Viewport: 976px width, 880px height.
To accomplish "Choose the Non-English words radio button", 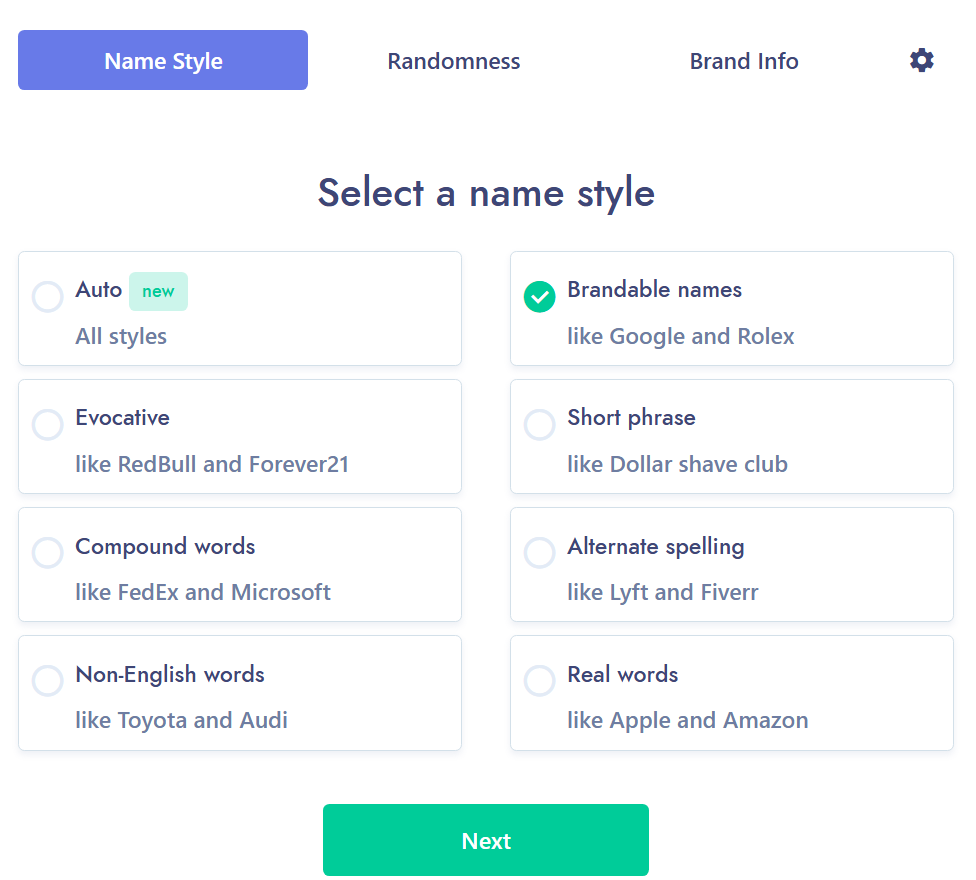I will tap(48, 681).
